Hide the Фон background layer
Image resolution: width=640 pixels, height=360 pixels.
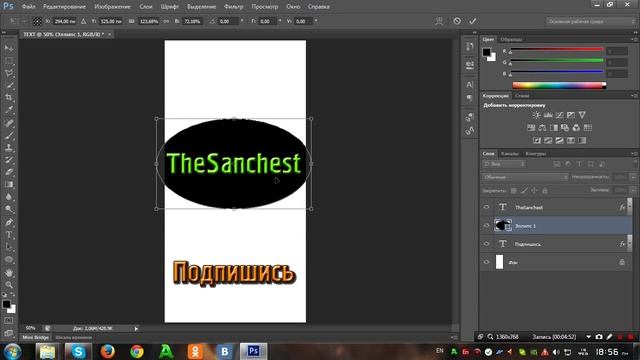[x=486, y=262]
